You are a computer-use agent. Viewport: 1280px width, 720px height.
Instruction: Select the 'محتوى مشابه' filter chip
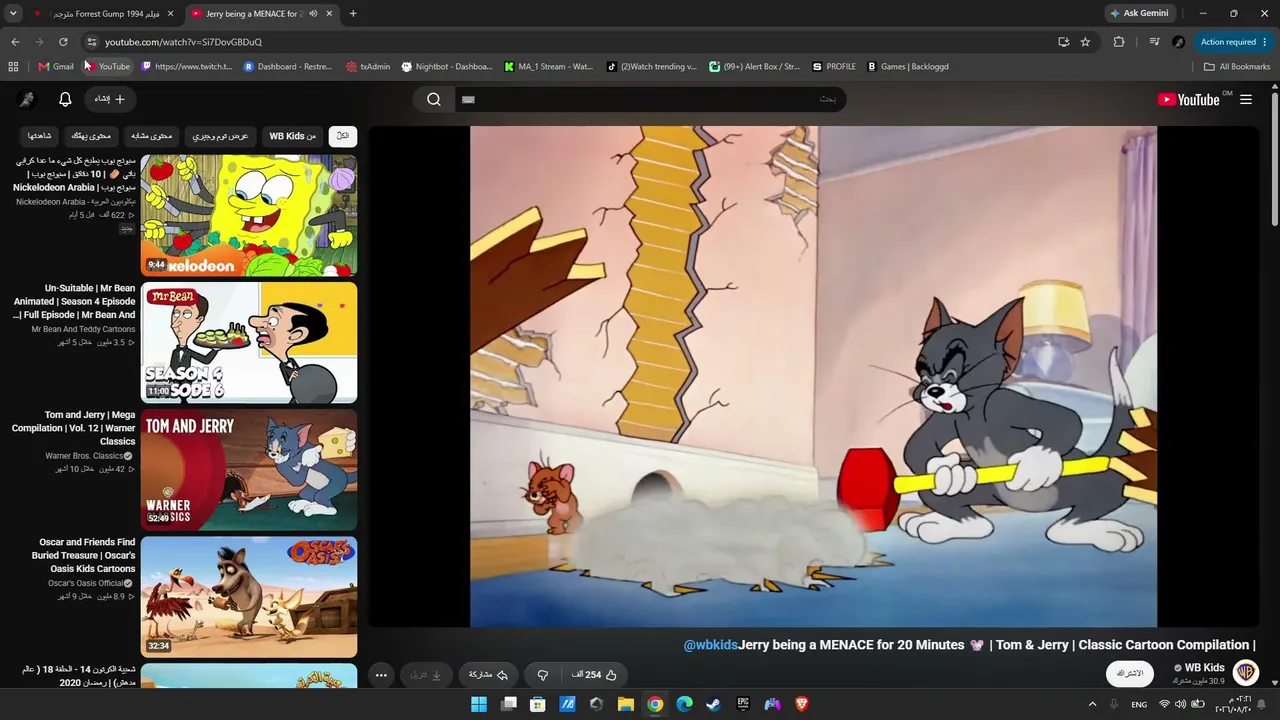(152, 136)
